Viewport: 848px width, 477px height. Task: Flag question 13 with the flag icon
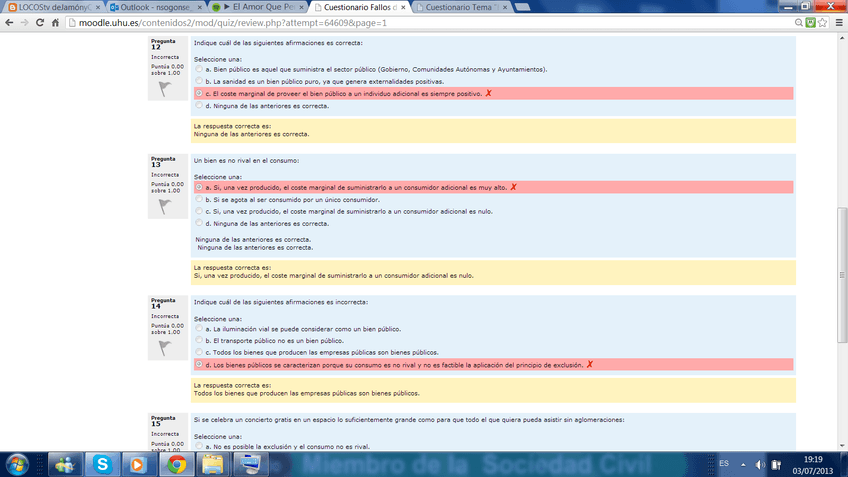[x=161, y=207]
